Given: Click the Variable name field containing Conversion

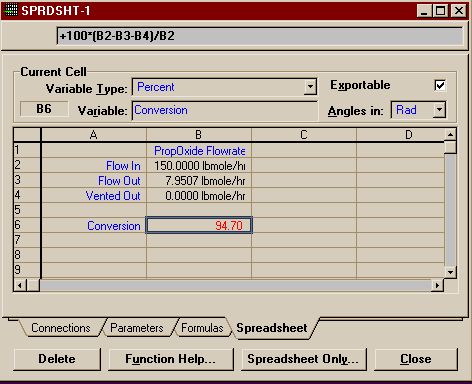Looking at the screenshot, I should 225,110.
